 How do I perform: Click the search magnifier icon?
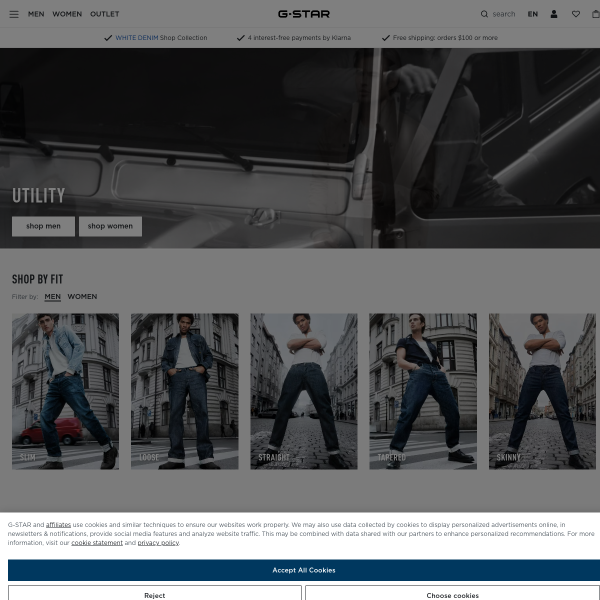click(485, 14)
